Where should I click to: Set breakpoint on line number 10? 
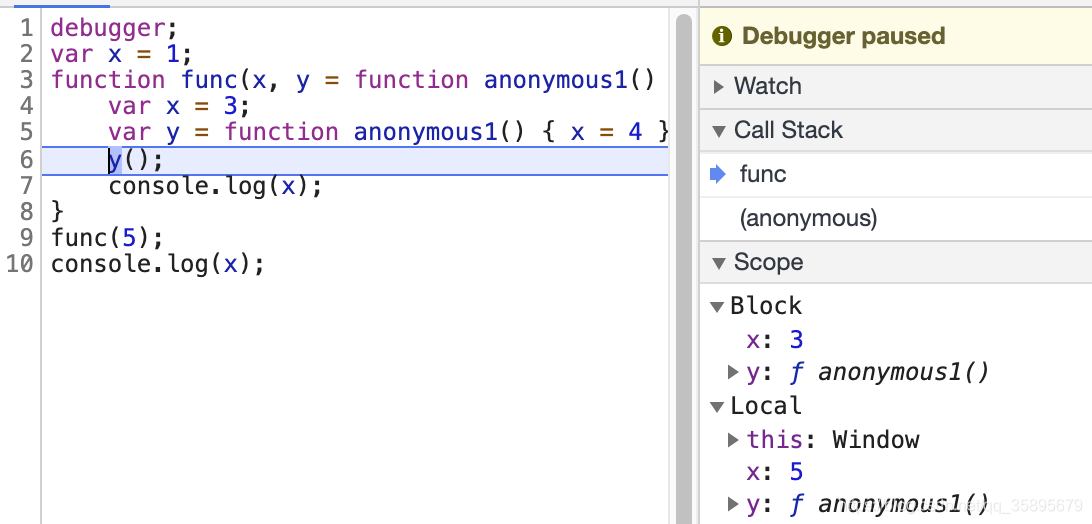coord(20,264)
